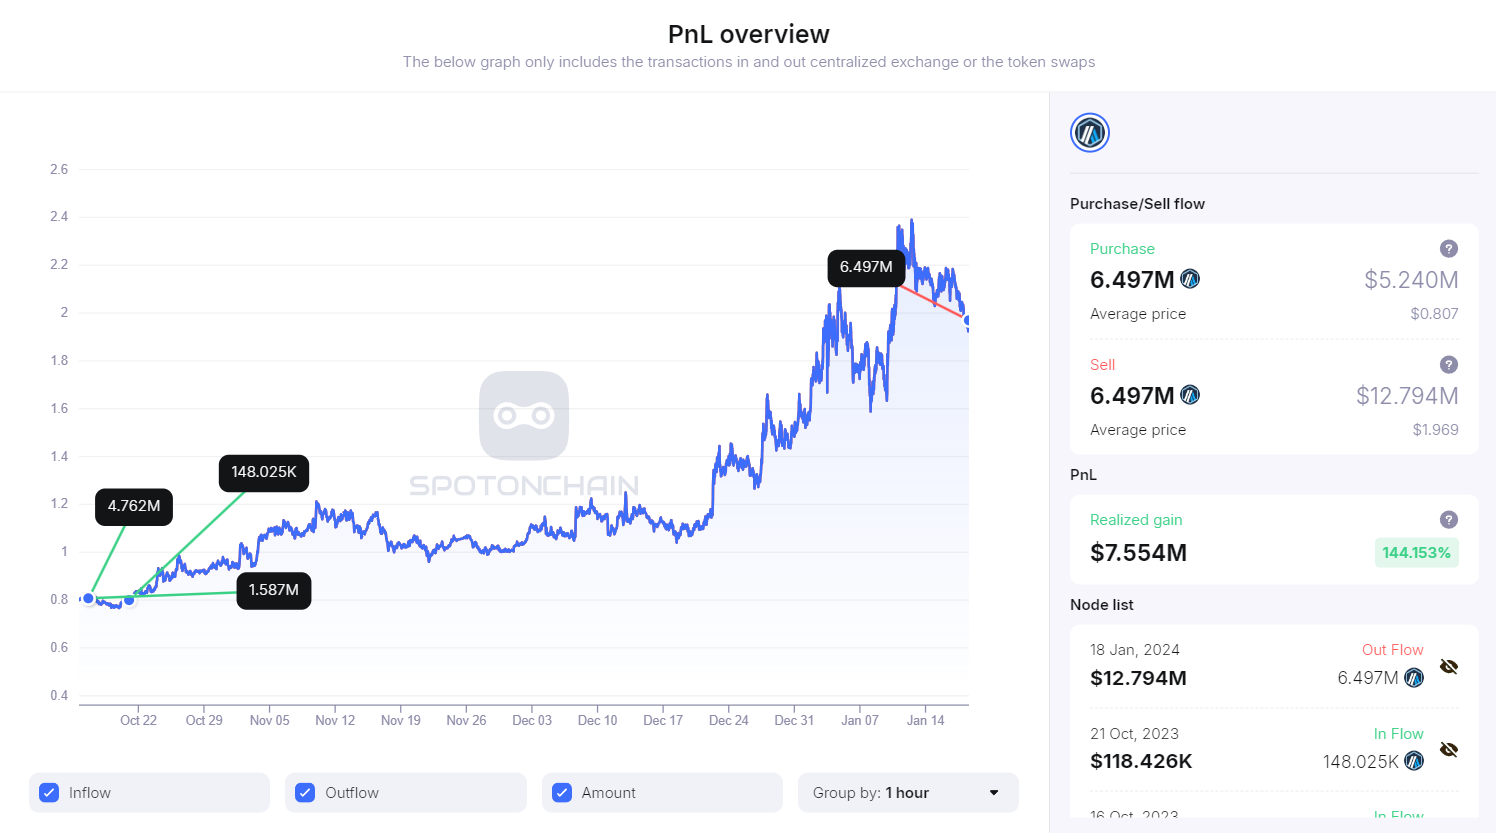1496x833 pixels.
Task: Click the Out Flow link for 18 Jan 2024
Action: click(1393, 649)
